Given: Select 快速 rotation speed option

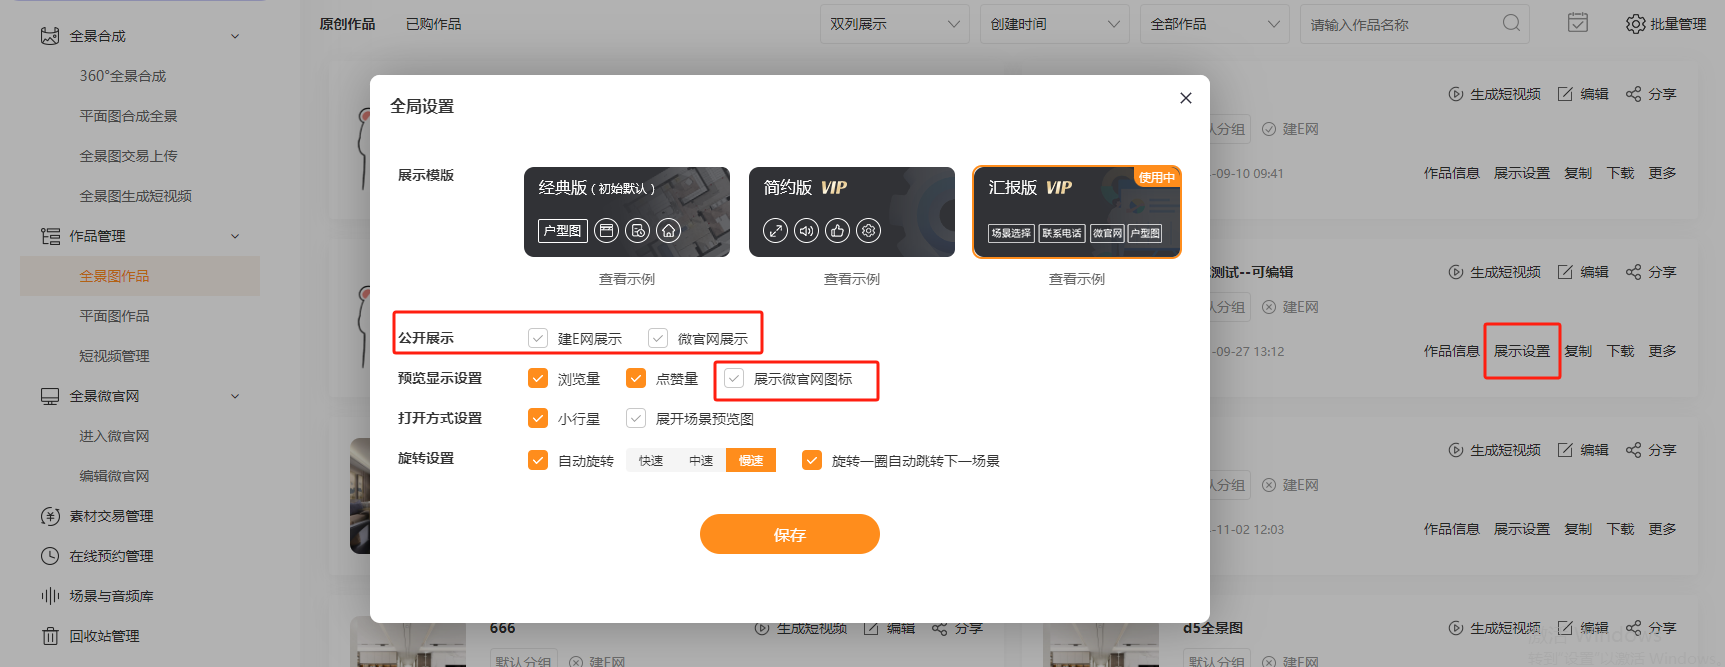Looking at the screenshot, I should click(651, 460).
